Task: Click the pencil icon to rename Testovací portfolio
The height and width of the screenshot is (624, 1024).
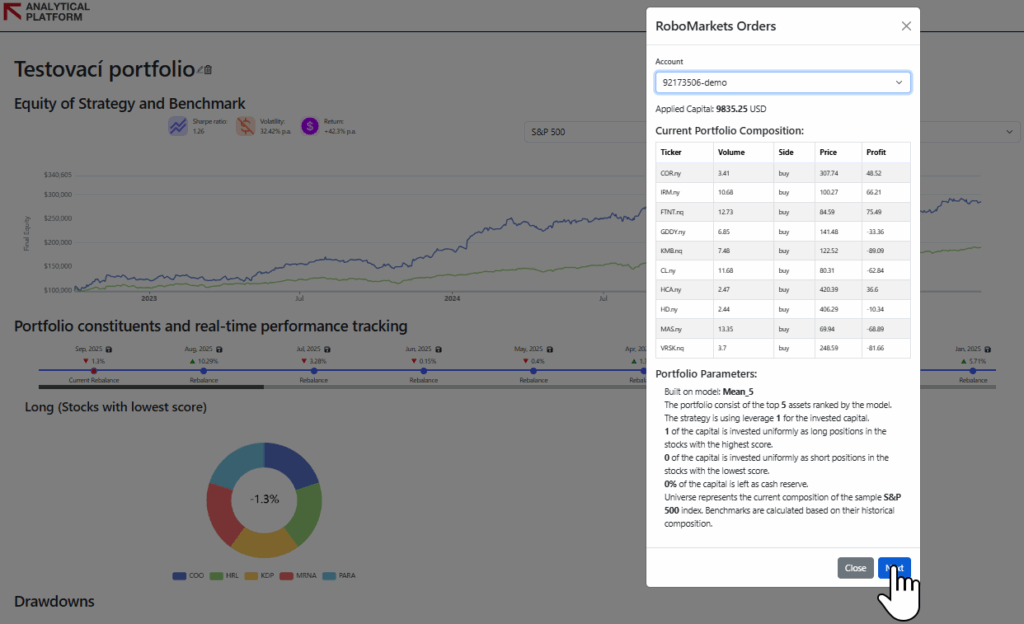Action: (202, 69)
